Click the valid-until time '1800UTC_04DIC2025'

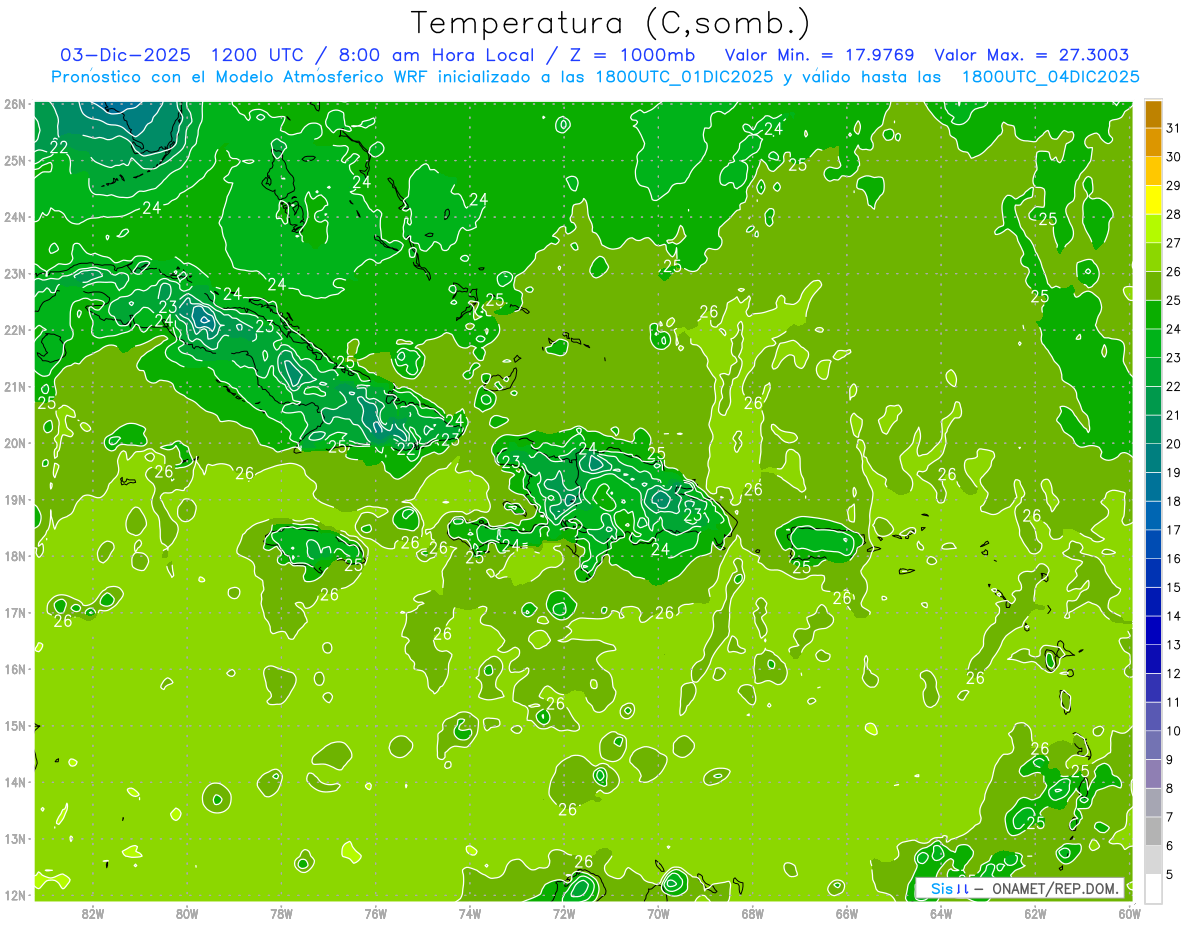(x=1051, y=77)
